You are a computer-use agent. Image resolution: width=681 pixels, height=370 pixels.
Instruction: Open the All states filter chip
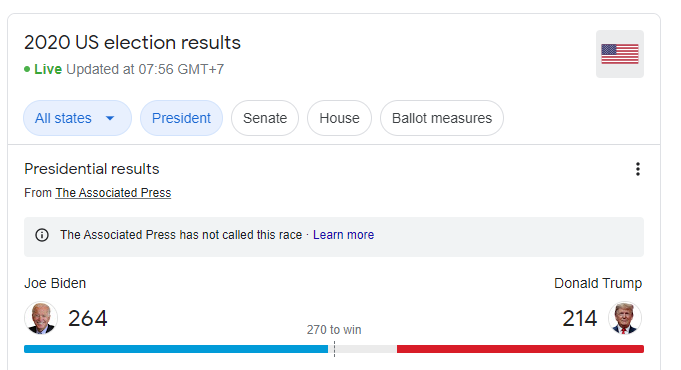coord(77,118)
